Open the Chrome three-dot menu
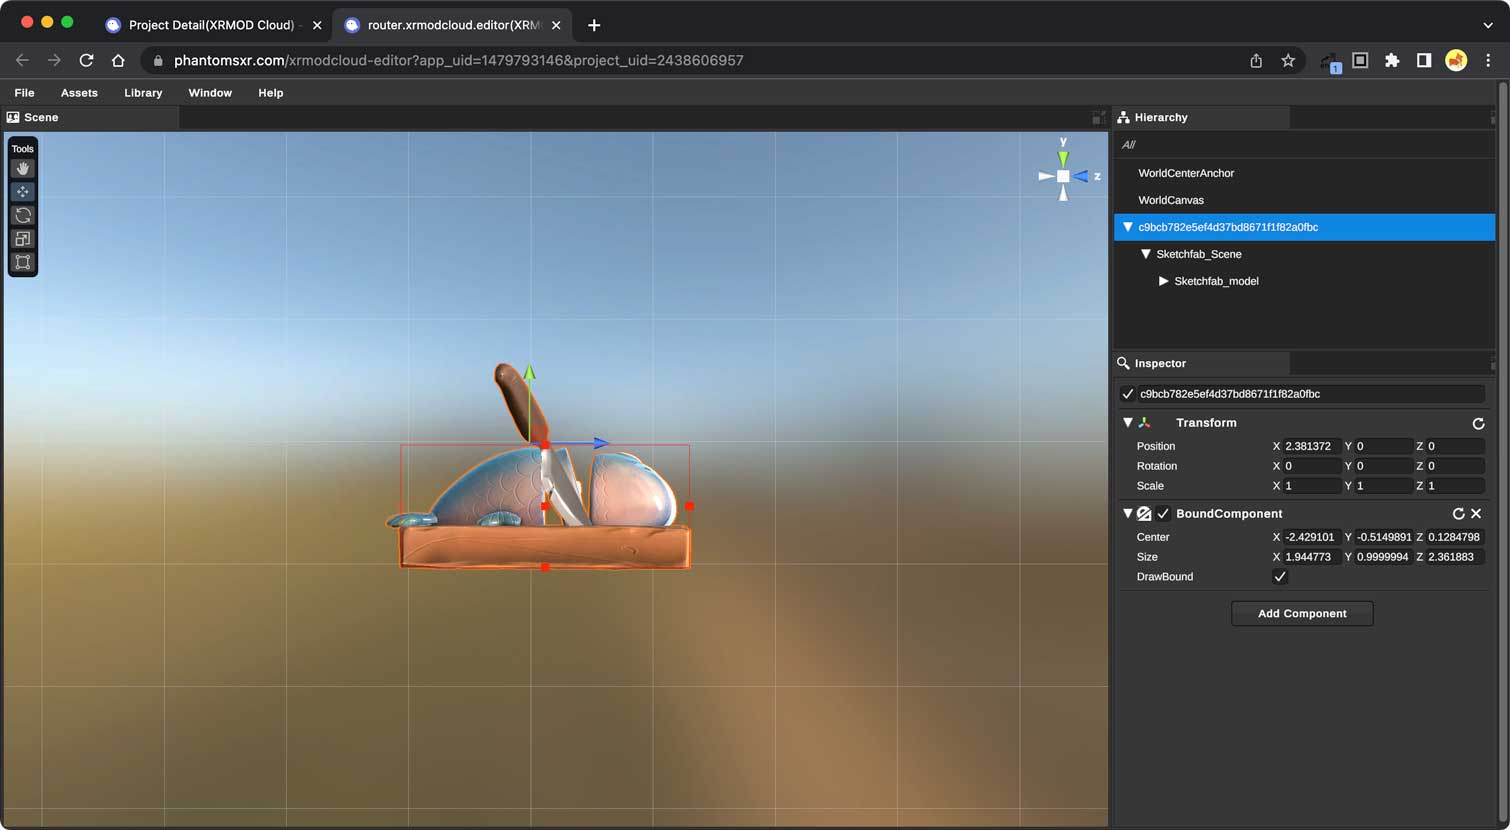 tap(1488, 60)
